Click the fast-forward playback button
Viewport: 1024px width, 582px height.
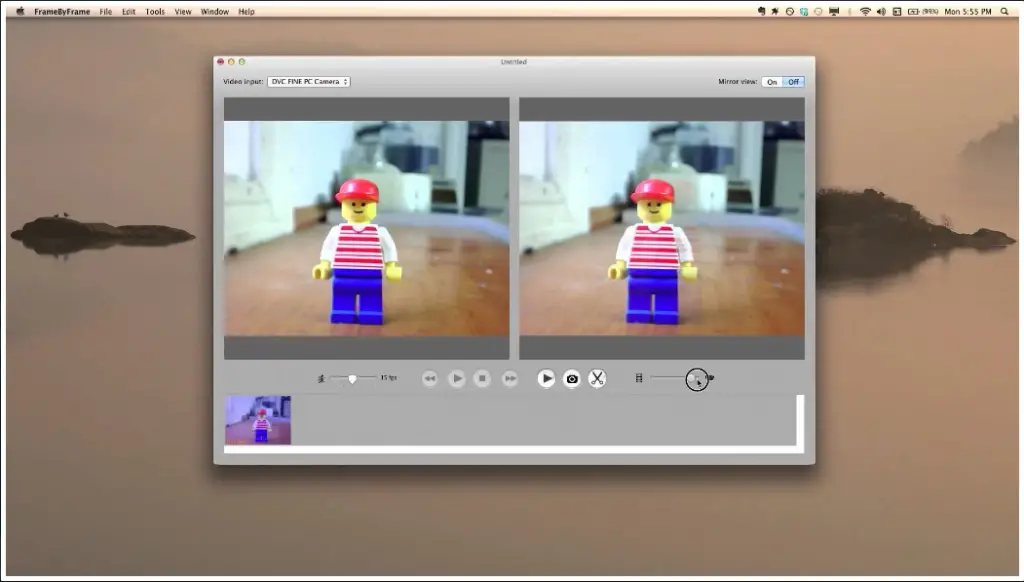(x=509, y=378)
